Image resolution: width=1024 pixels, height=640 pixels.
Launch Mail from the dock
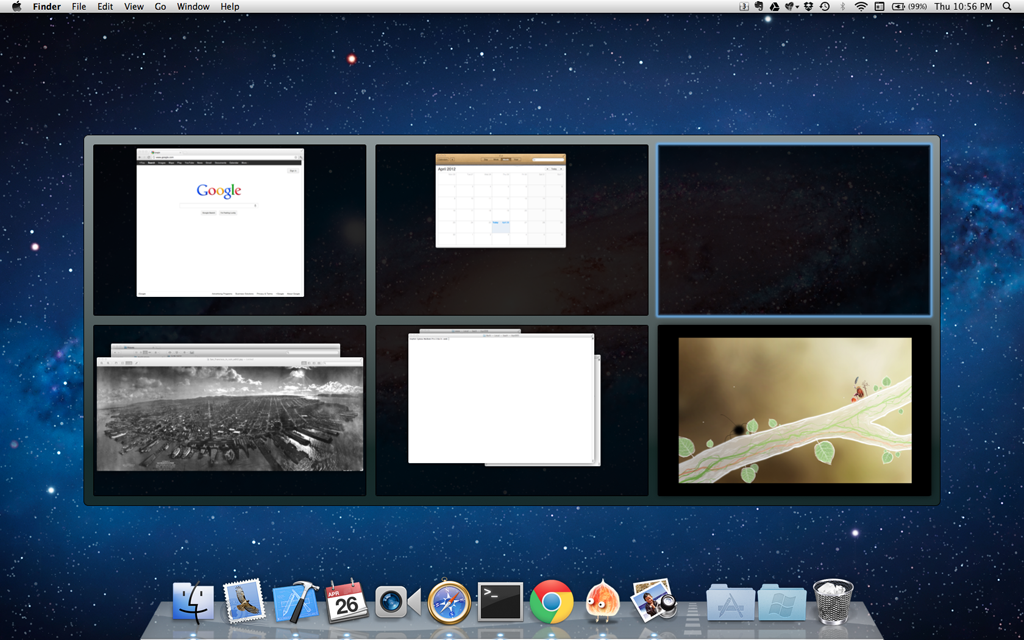tap(244, 602)
